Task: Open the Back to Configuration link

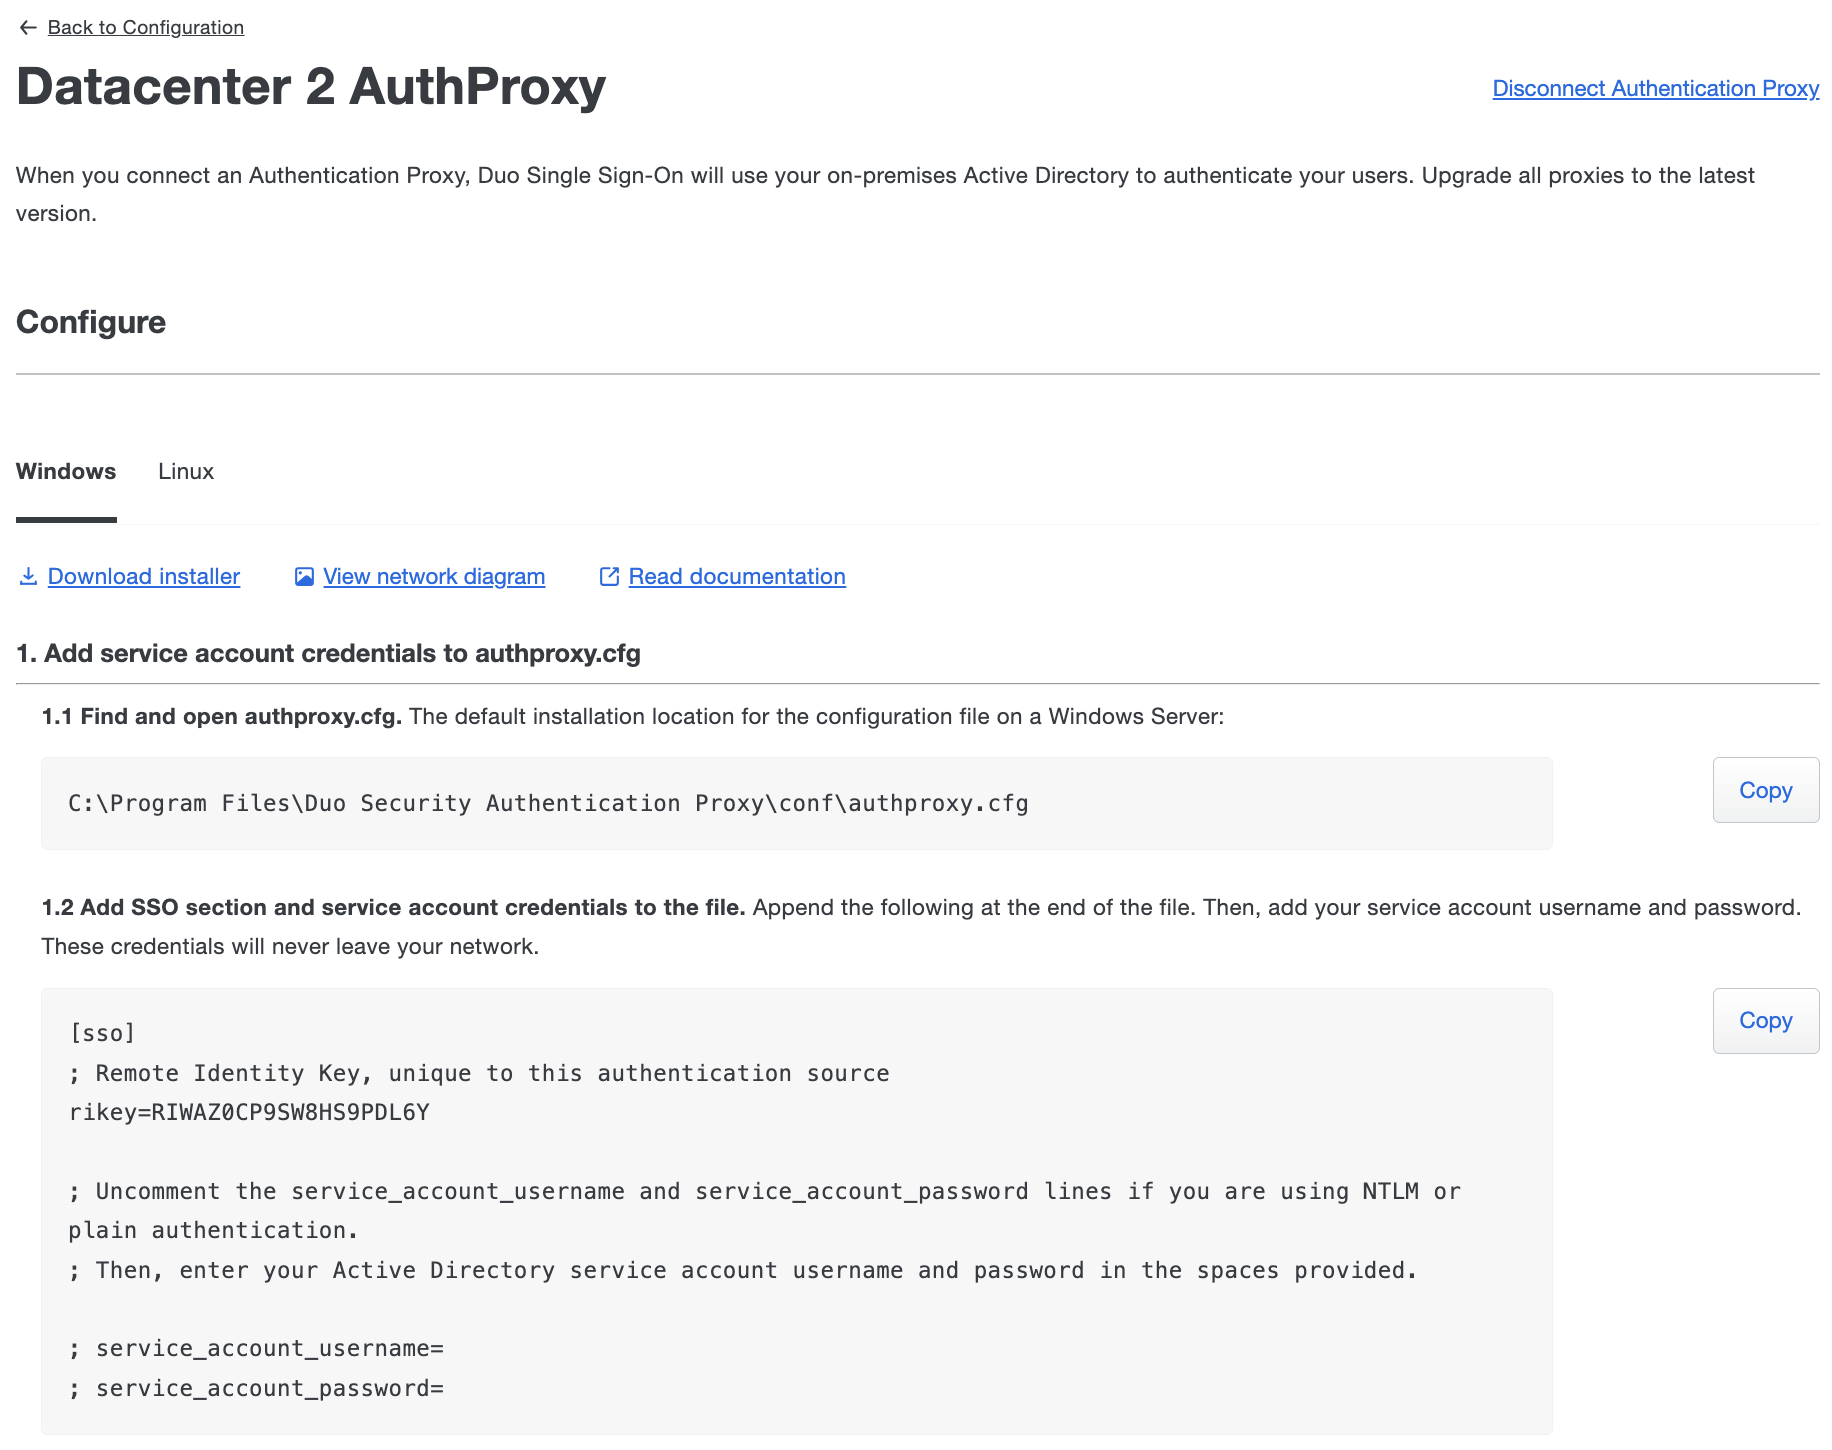Action: click(145, 28)
